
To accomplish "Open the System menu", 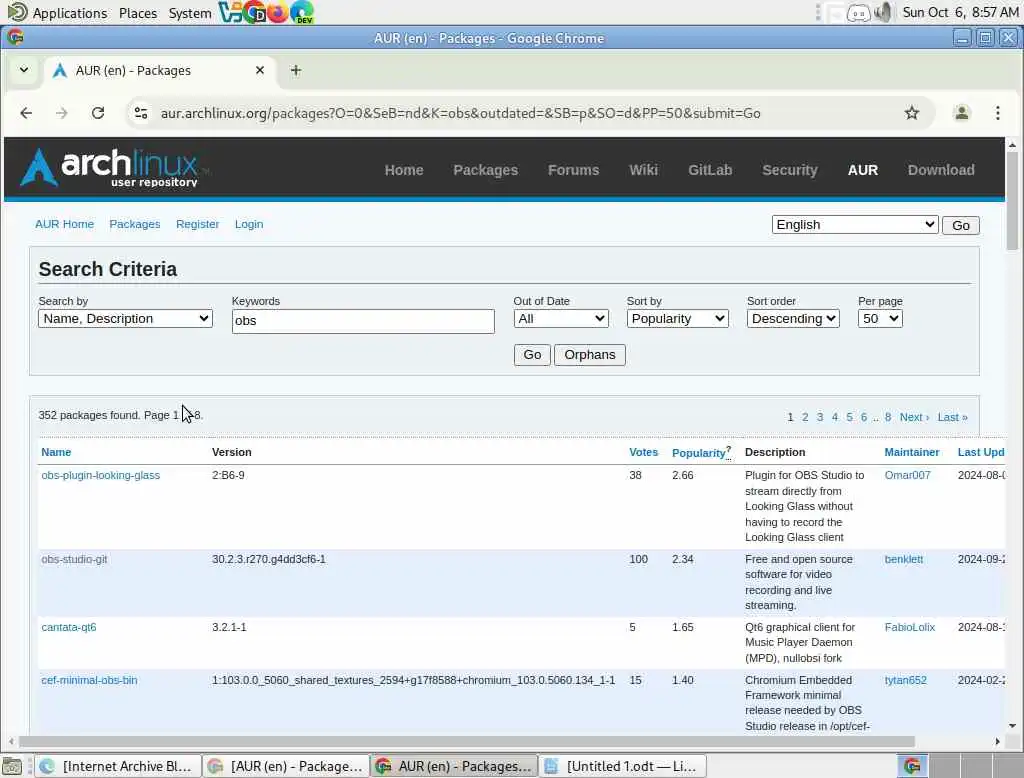I will 189,13.
